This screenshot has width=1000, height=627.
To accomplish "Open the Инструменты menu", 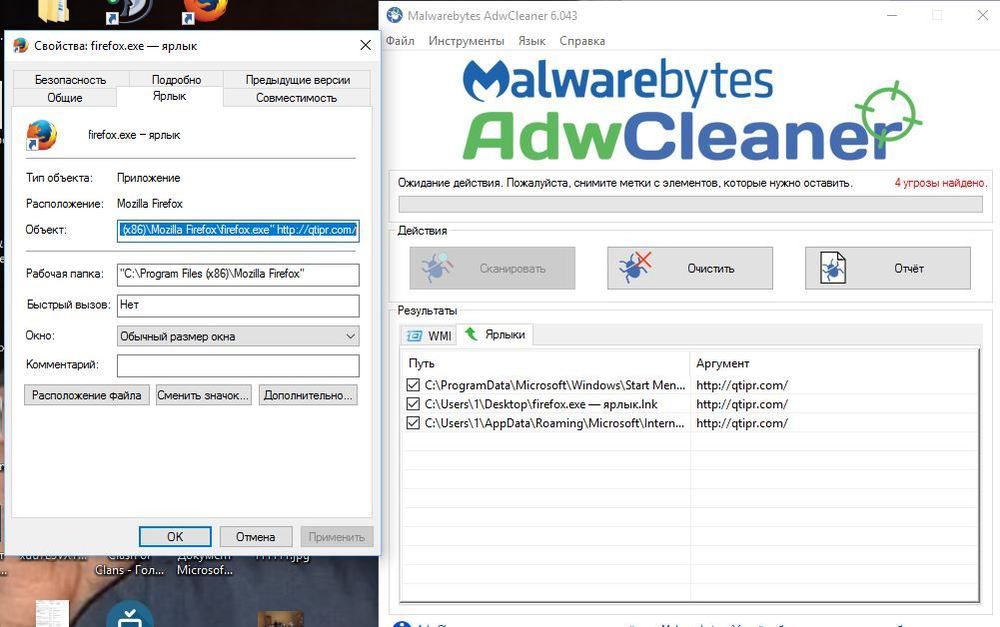I will coord(466,41).
